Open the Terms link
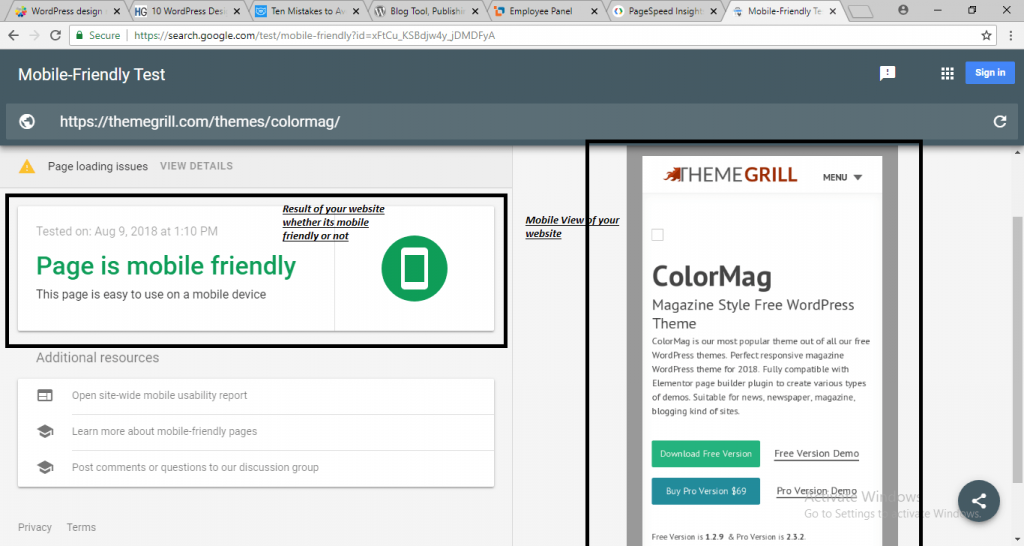Viewport: 1024px width, 546px height. click(81, 527)
